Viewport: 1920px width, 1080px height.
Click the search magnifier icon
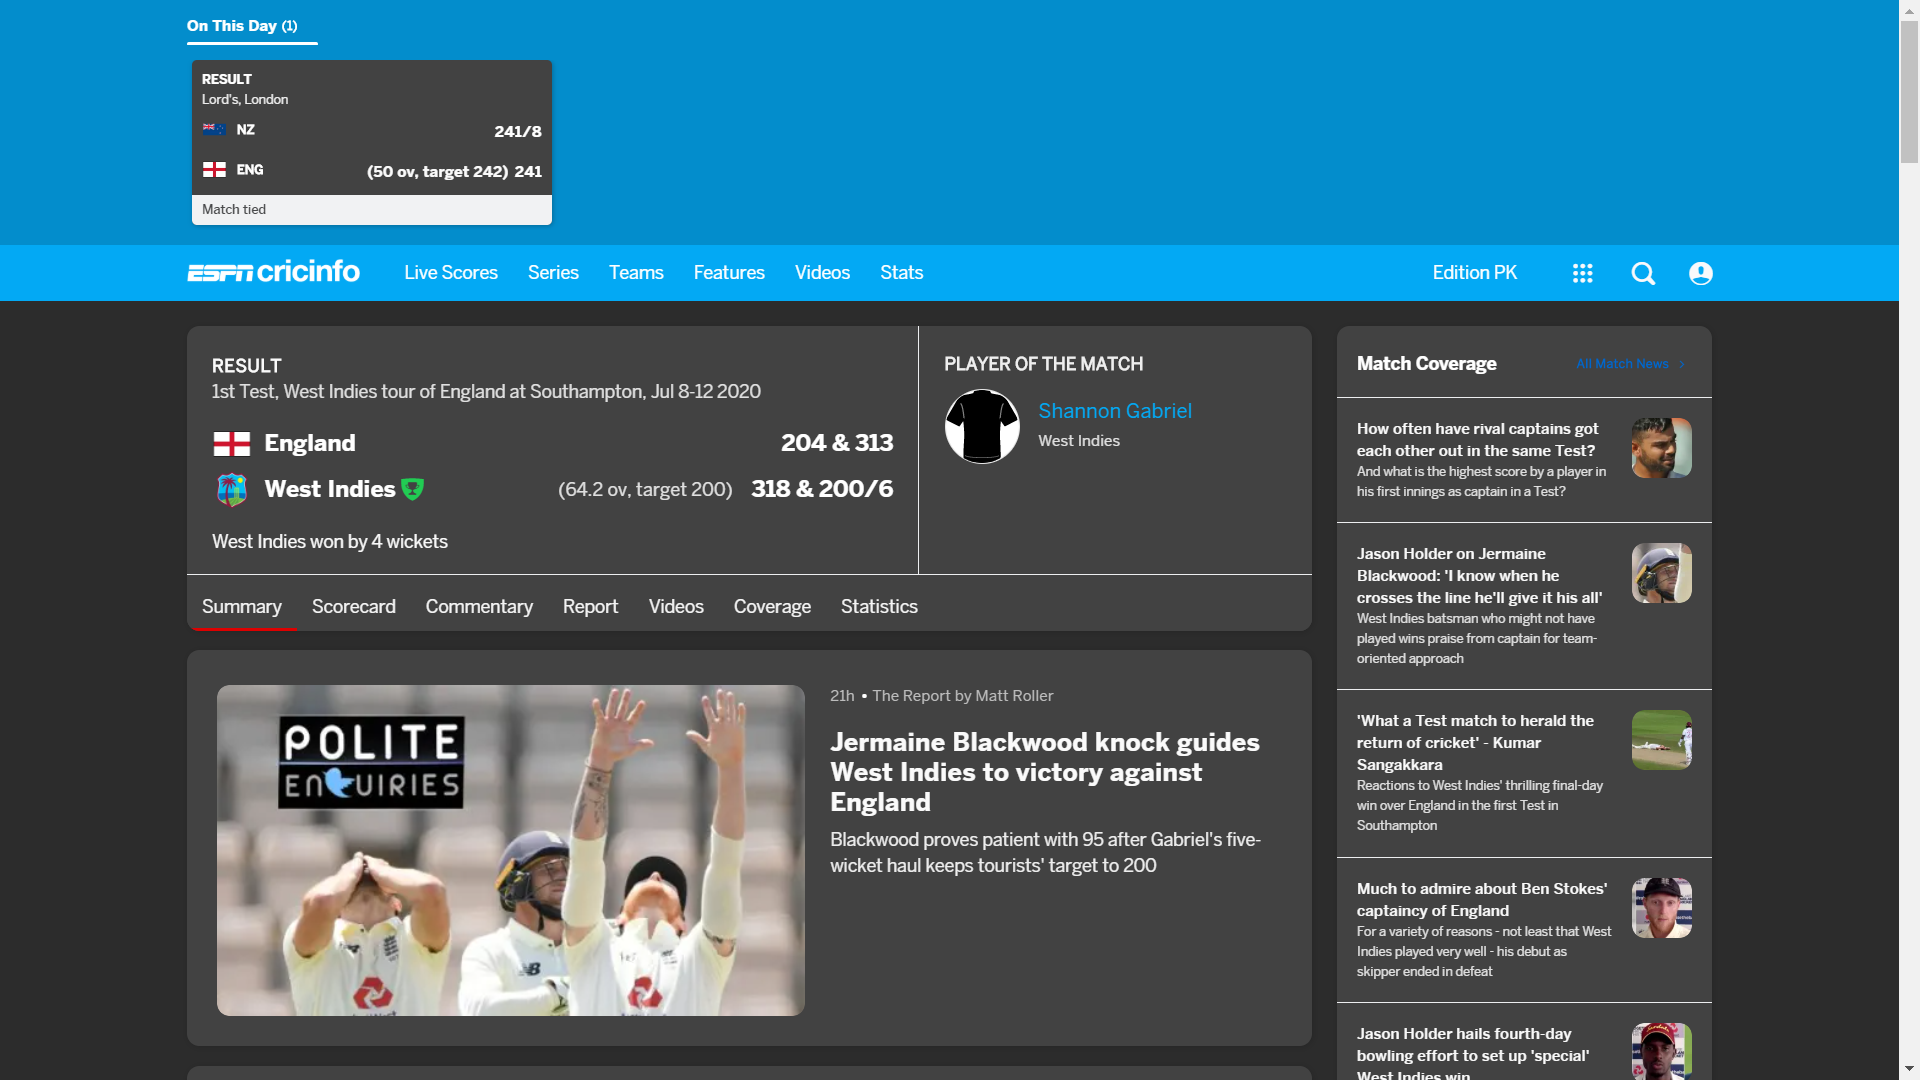(x=1643, y=273)
